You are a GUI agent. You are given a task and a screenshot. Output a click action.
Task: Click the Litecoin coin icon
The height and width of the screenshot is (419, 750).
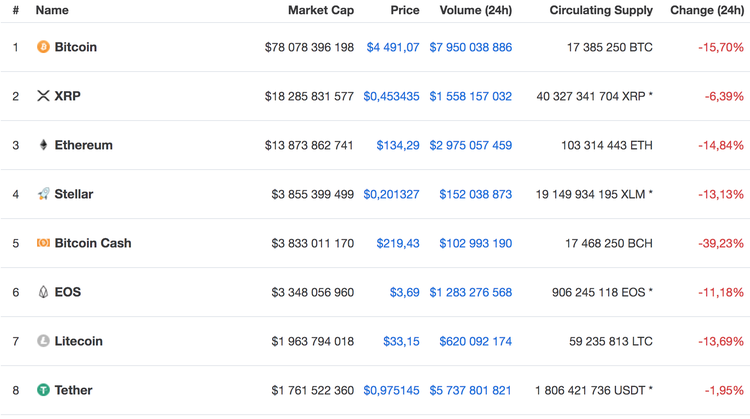pyautogui.click(x=43, y=341)
